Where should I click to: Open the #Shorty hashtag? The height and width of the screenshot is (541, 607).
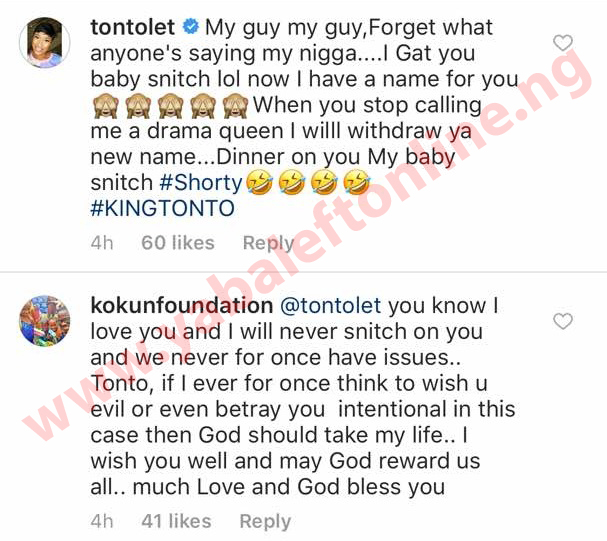pyautogui.click(x=201, y=183)
